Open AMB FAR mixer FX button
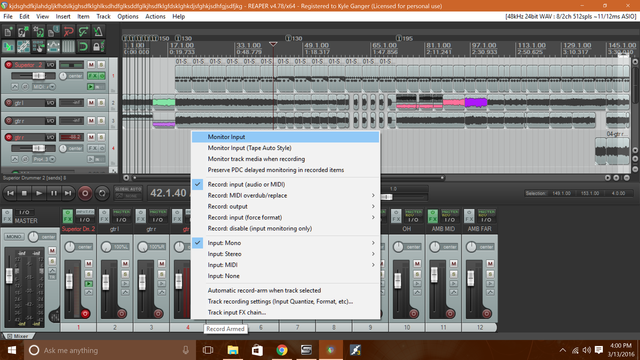Image resolution: width=640 pixels, height=360 pixels. (469, 216)
